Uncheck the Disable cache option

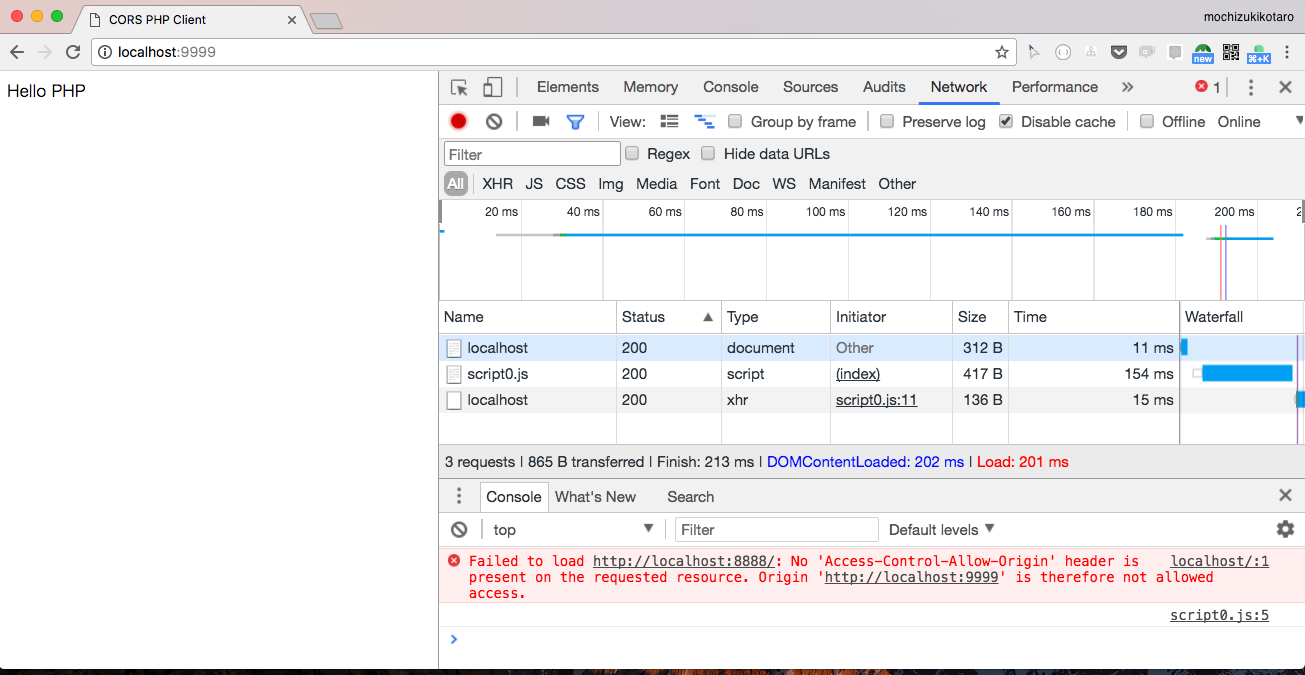click(1005, 121)
